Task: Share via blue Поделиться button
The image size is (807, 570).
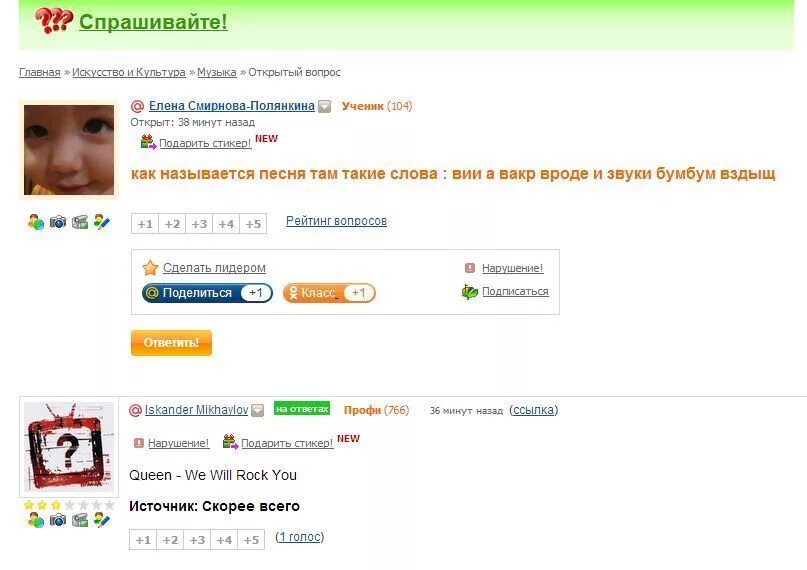Action: pos(207,293)
